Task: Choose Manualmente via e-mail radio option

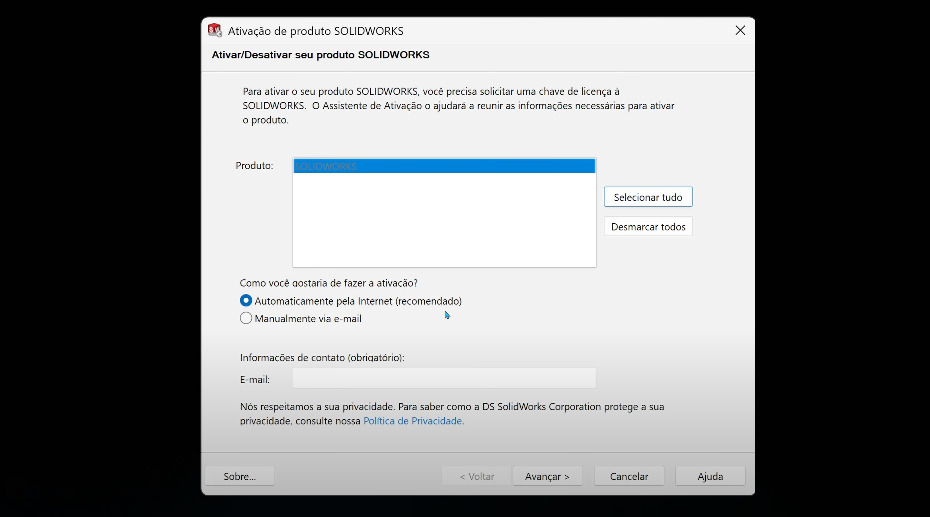Action: (x=246, y=319)
